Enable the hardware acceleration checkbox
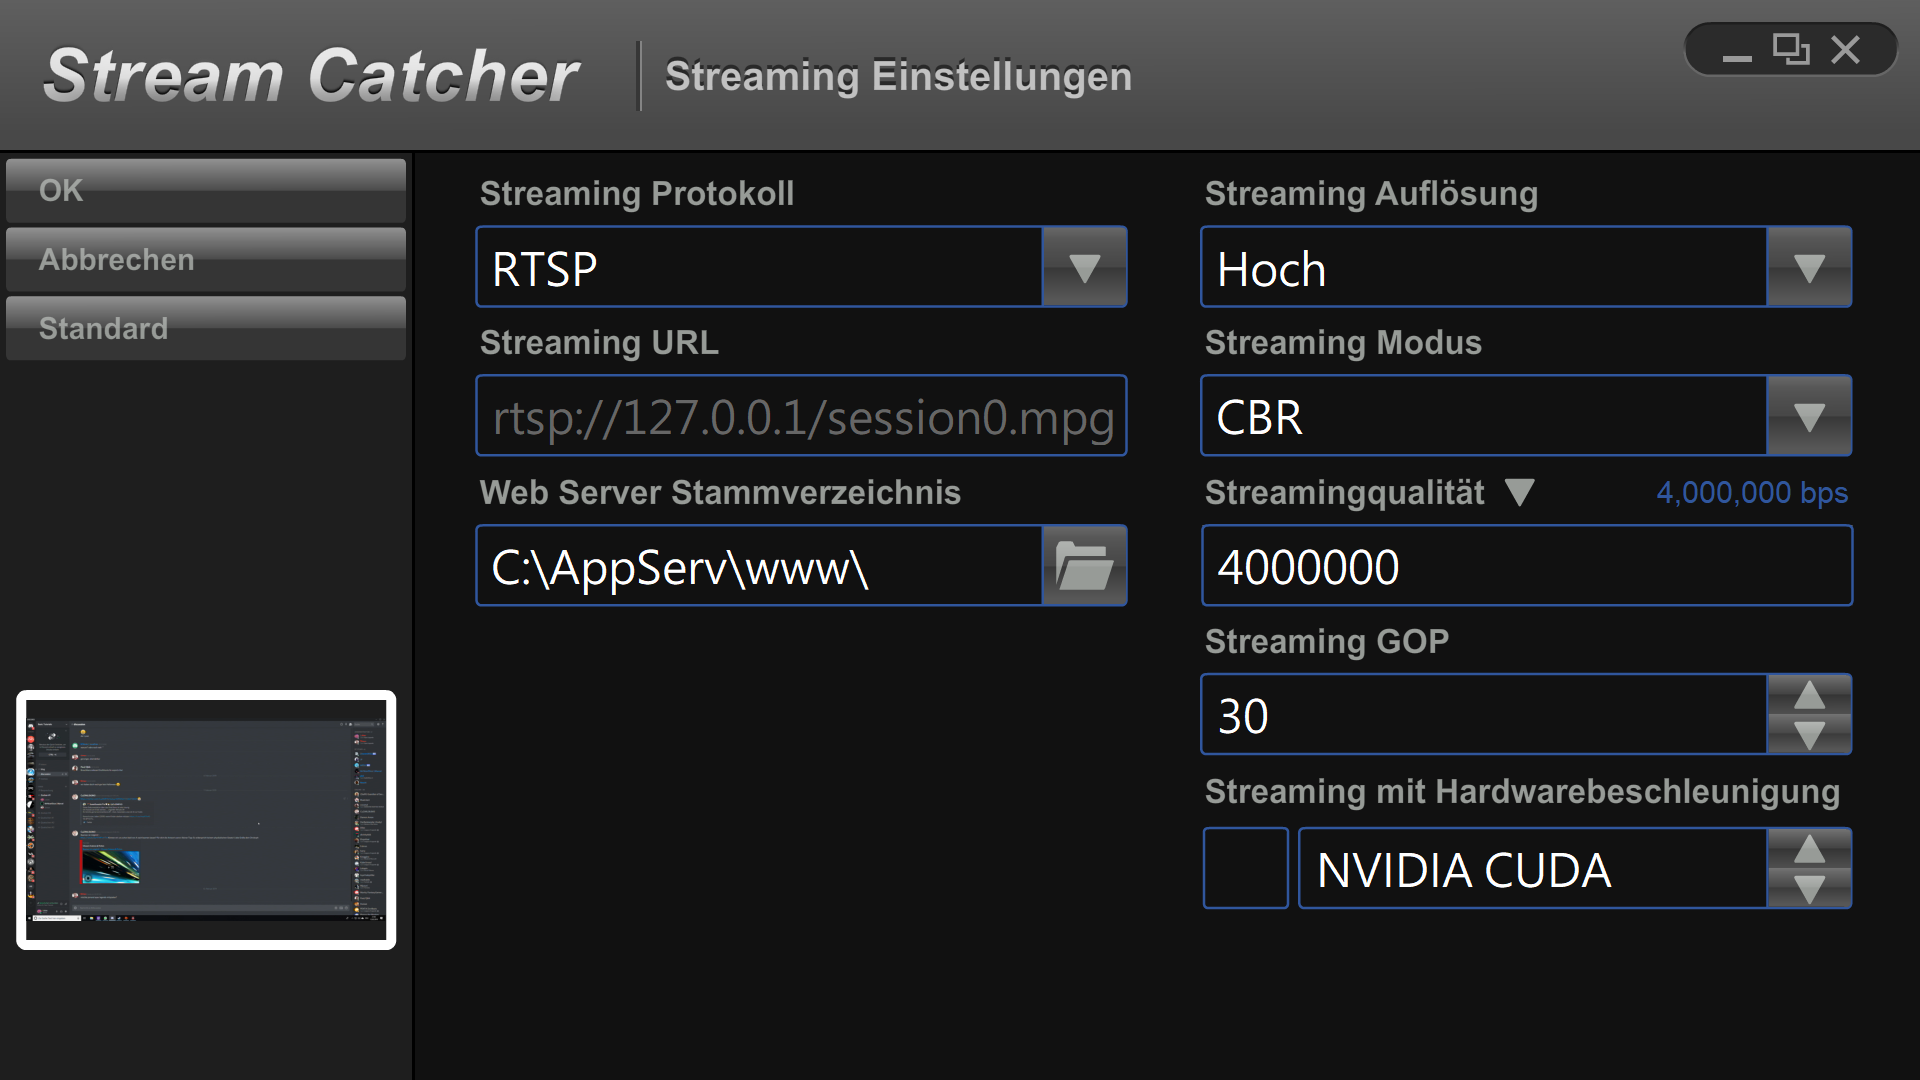This screenshot has height=1080, width=1920. (x=1245, y=868)
